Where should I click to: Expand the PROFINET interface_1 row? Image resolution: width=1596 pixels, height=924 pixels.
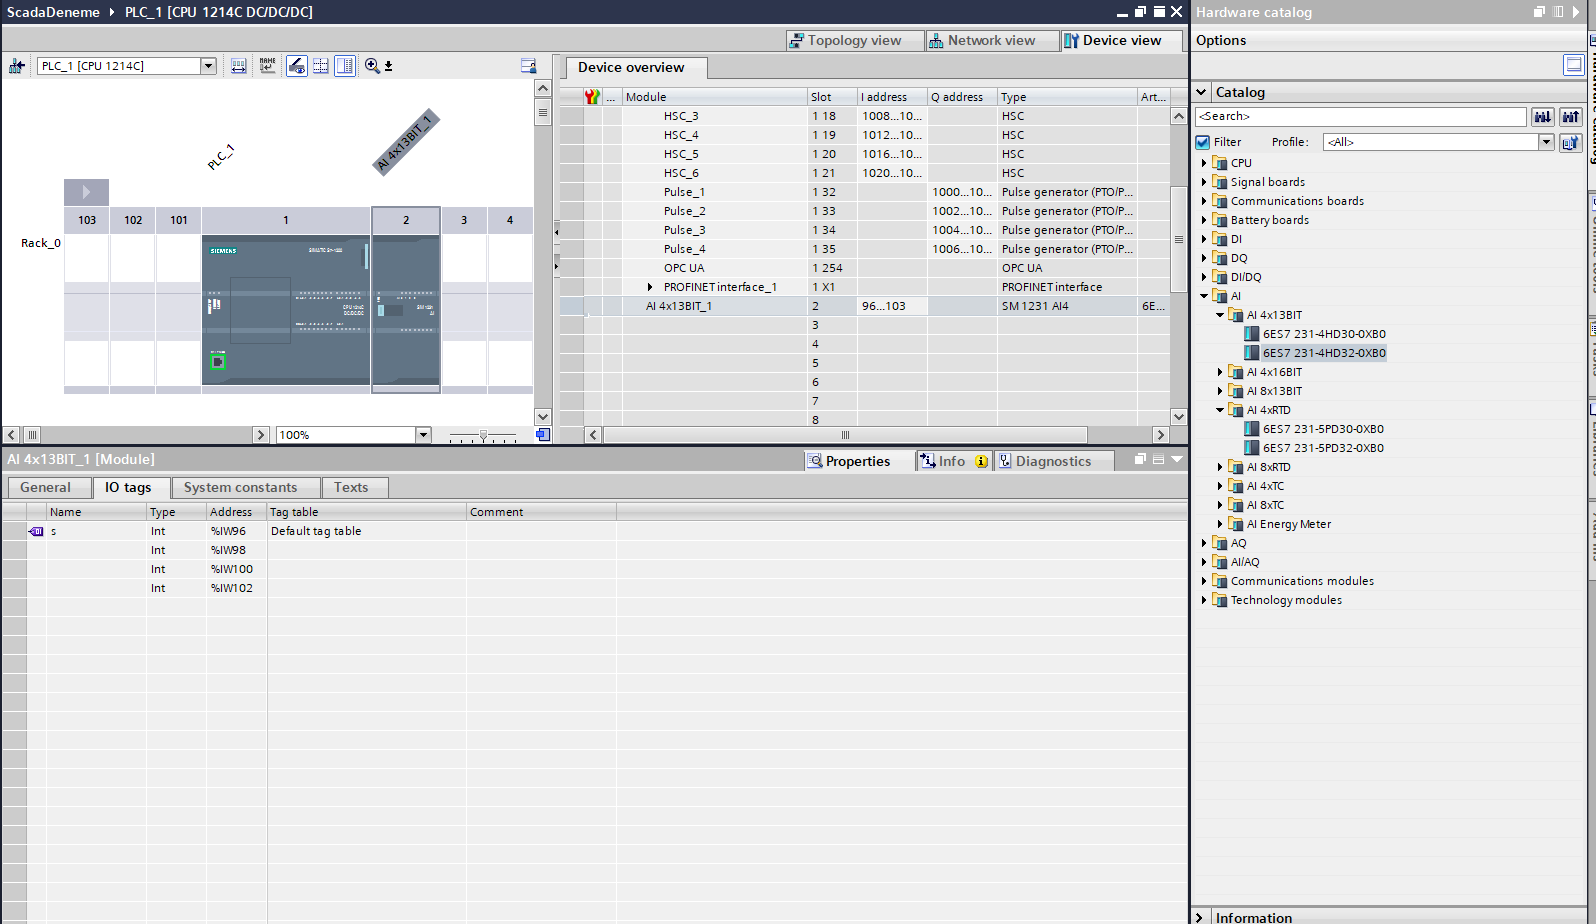650,287
